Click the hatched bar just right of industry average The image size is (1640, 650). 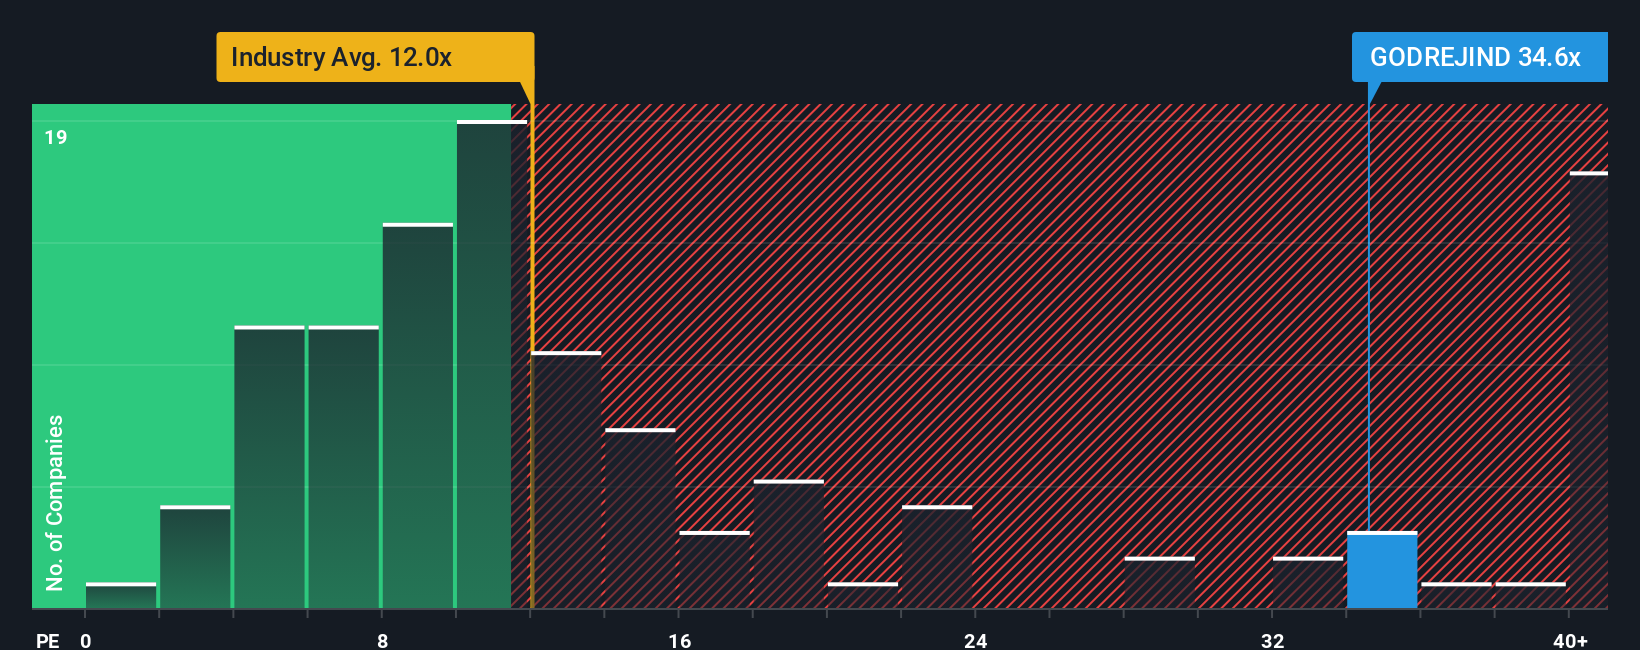(x=566, y=480)
